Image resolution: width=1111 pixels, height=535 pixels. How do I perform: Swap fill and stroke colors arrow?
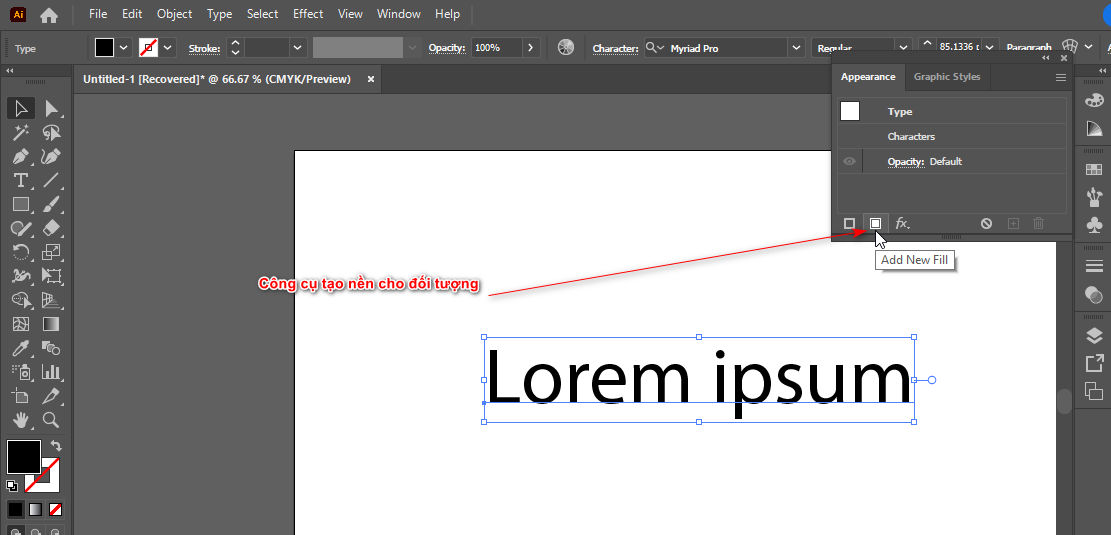[x=56, y=446]
